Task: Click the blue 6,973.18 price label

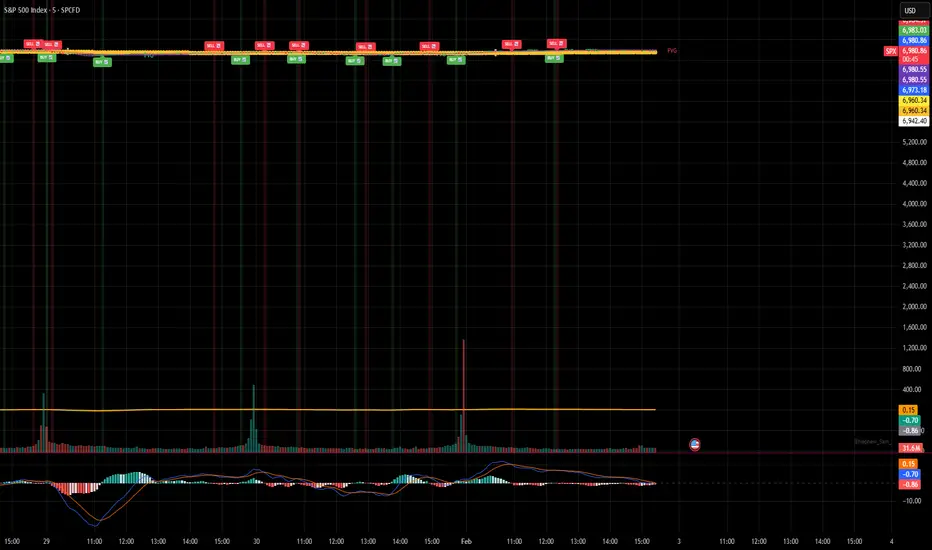Action: [914, 90]
